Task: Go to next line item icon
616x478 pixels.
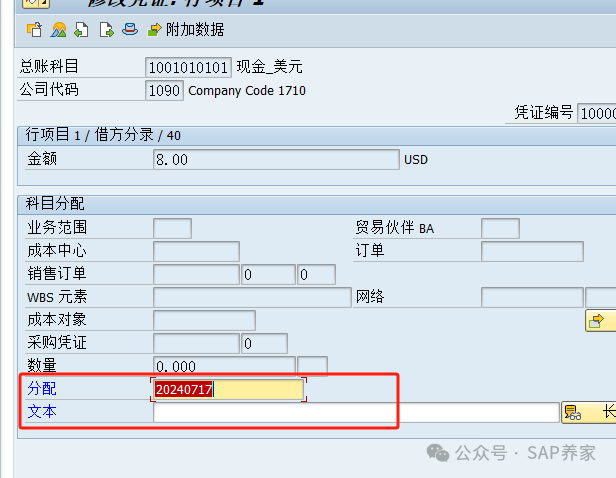Action: coord(106,30)
